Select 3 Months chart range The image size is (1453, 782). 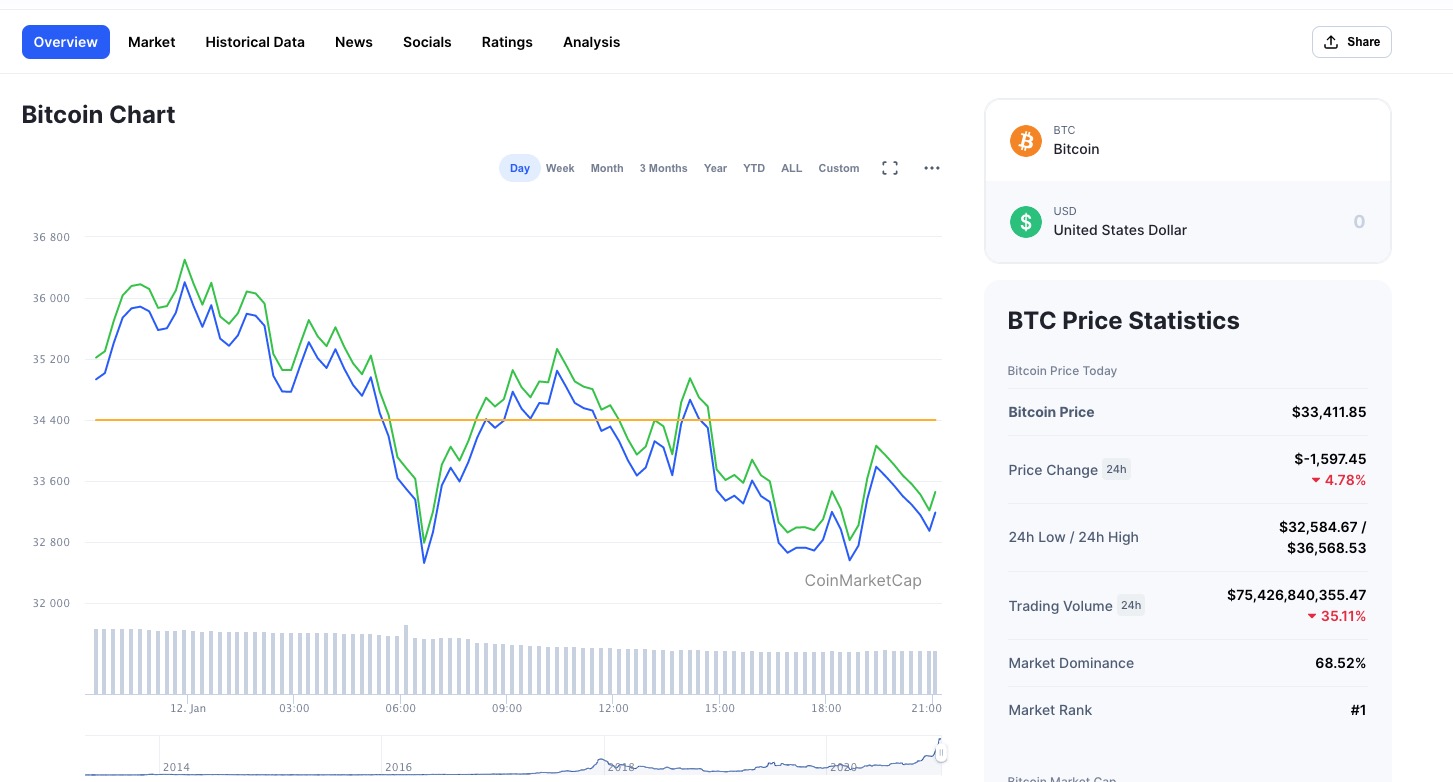pyautogui.click(x=664, y=168)
